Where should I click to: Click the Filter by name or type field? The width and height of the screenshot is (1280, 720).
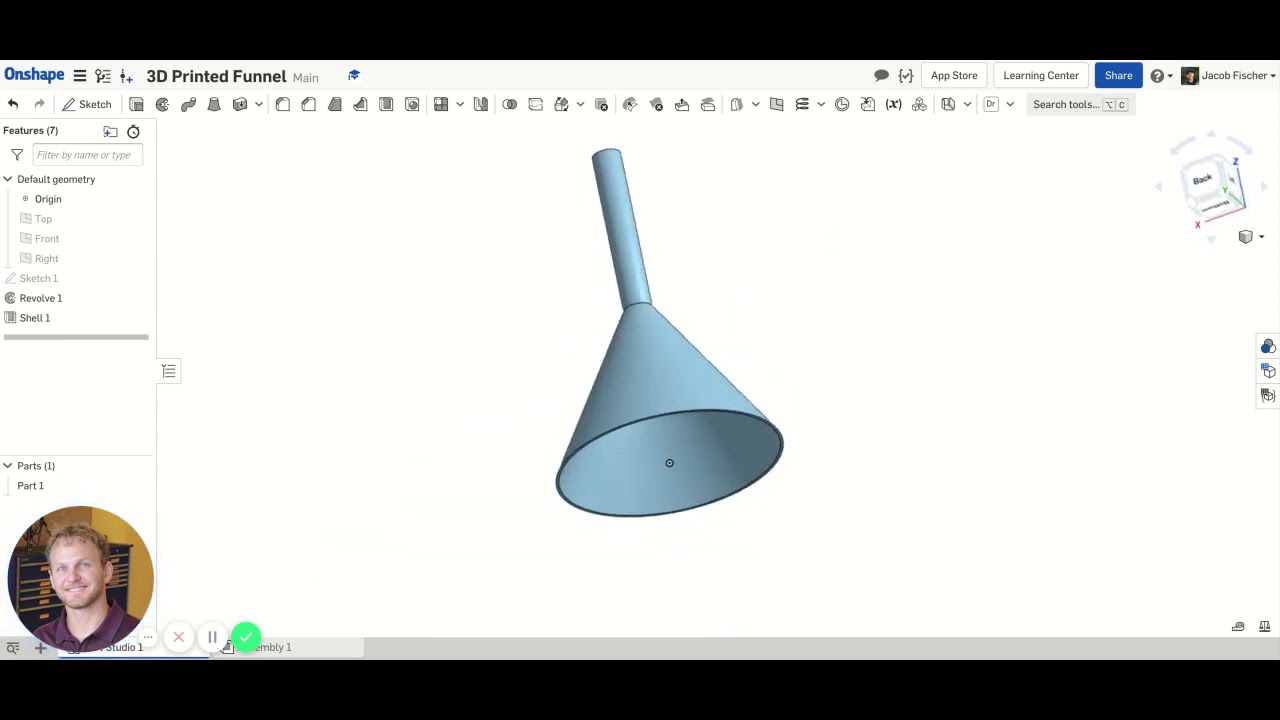point(88,155)
